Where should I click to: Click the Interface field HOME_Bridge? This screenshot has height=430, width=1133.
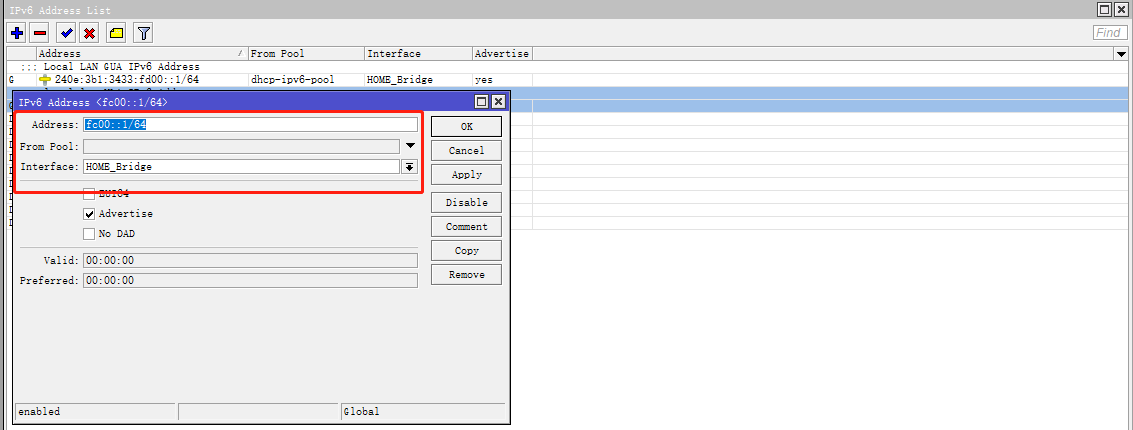(x=241, y=167)
